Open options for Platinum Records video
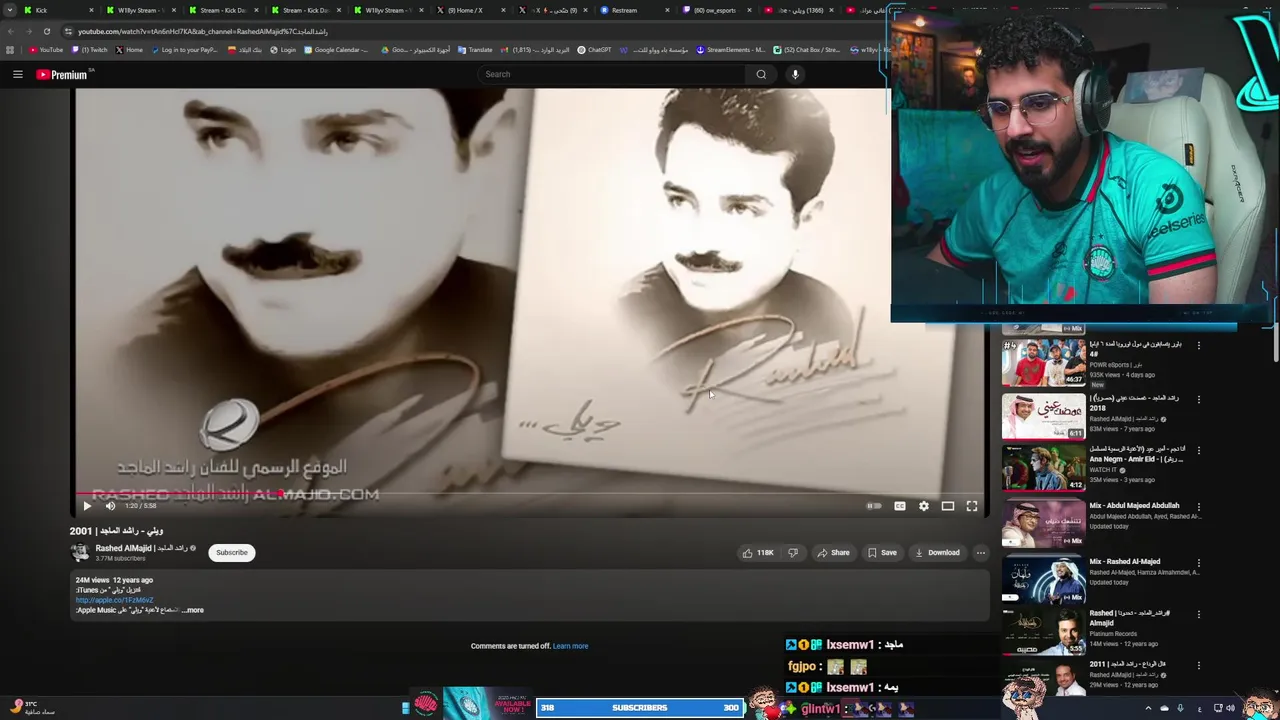 point(1199,615)
